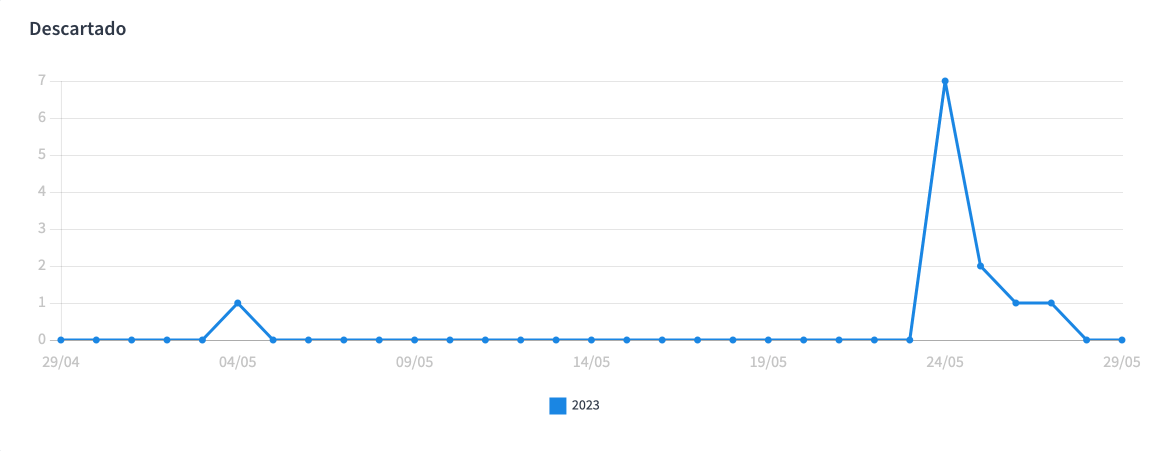
Task: Click the 7 label on the y-axis
Action: pyautogui.click(x=42, y=81)
